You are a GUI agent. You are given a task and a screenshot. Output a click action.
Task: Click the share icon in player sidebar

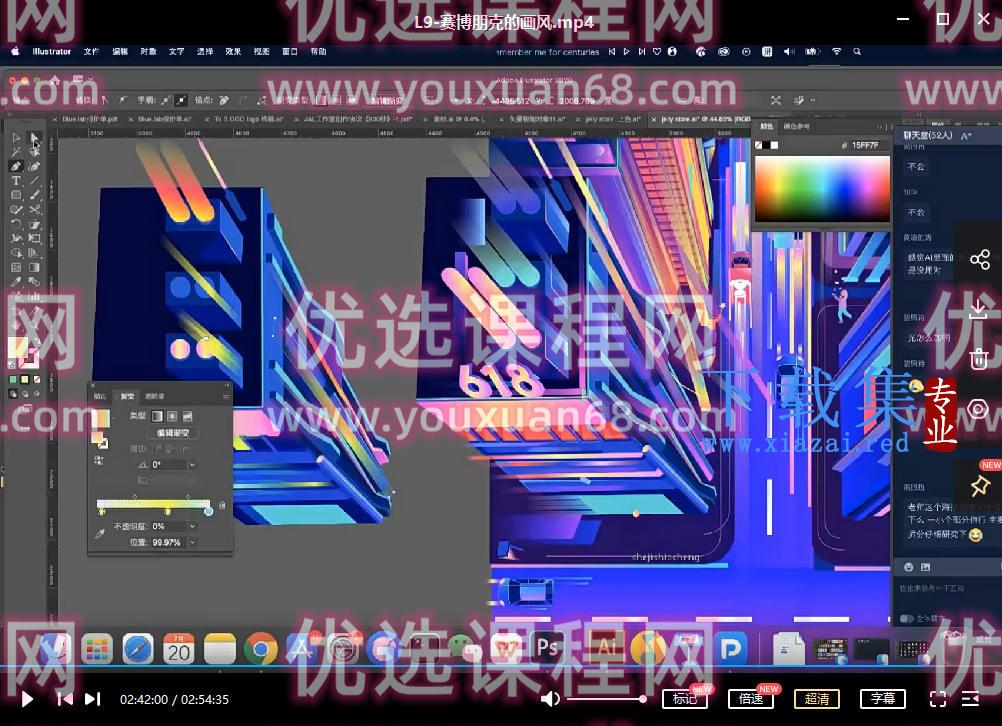click(x=980, y=259)
